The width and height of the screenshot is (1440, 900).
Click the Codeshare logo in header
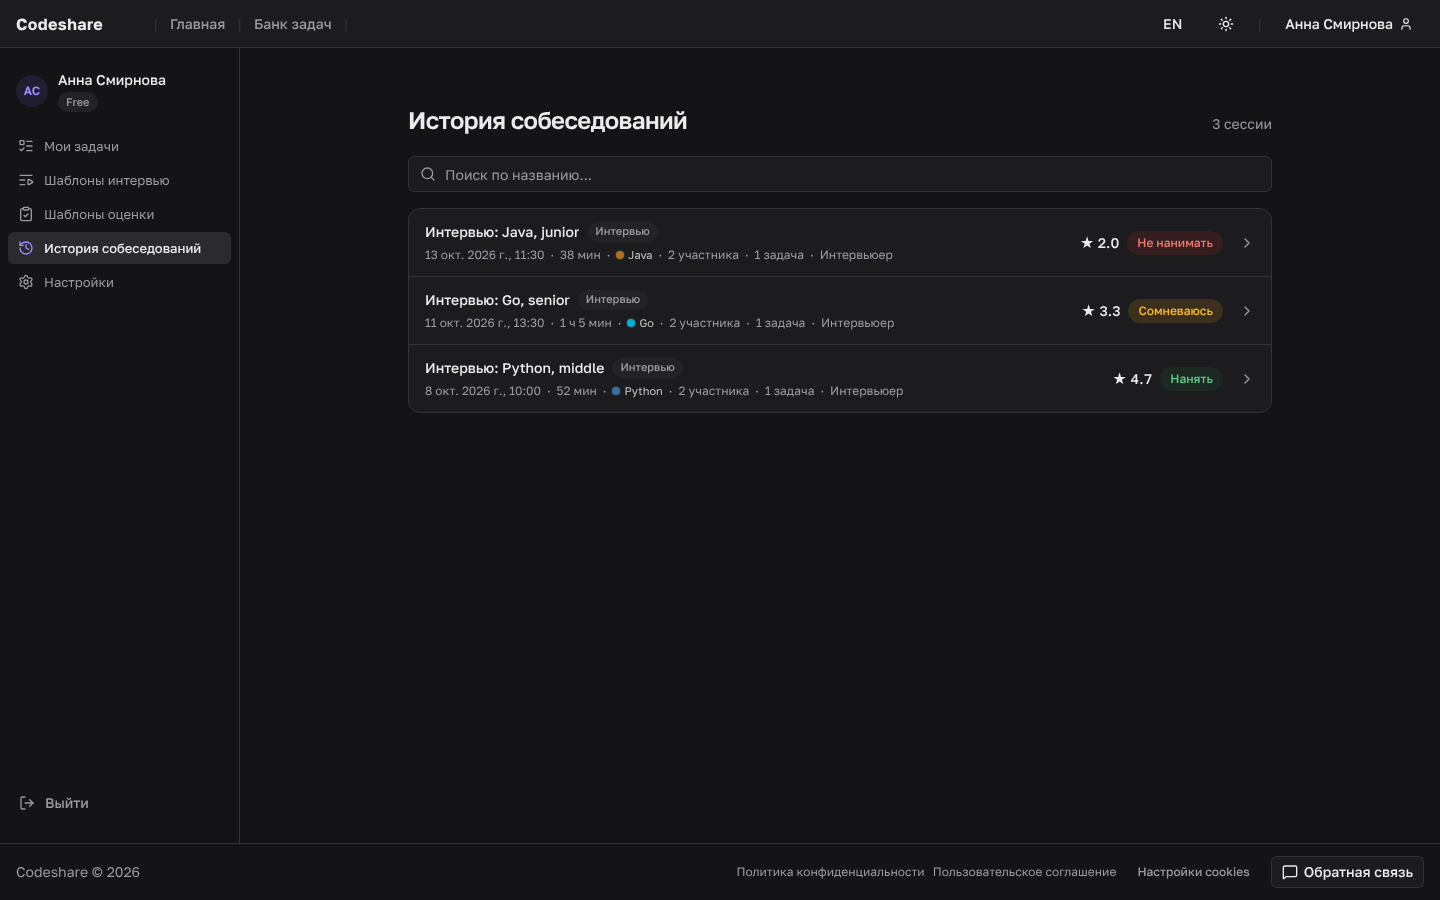point(59,24)
